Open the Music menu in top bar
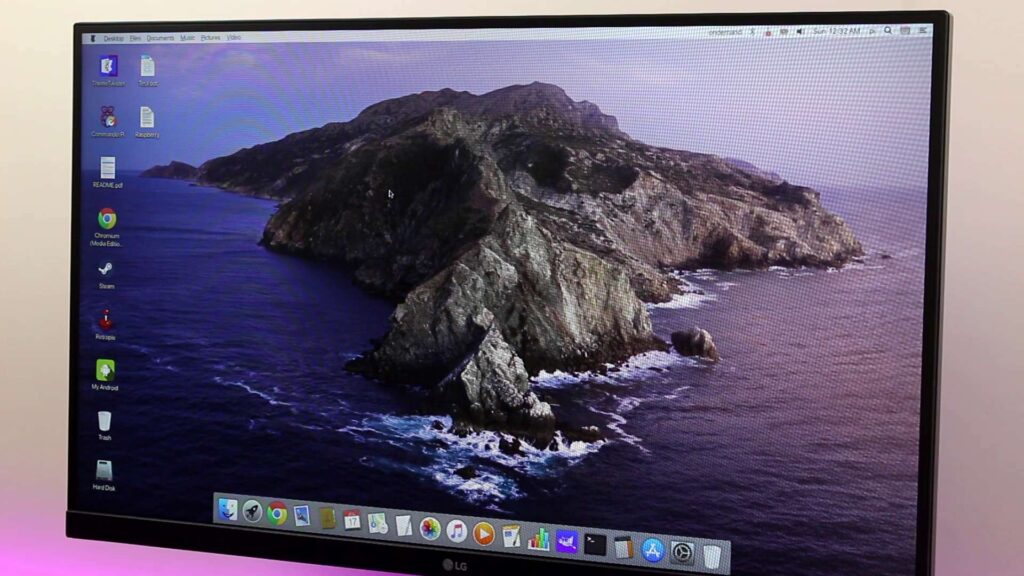This screenshot has width=1024, height=576. [187, 38]
